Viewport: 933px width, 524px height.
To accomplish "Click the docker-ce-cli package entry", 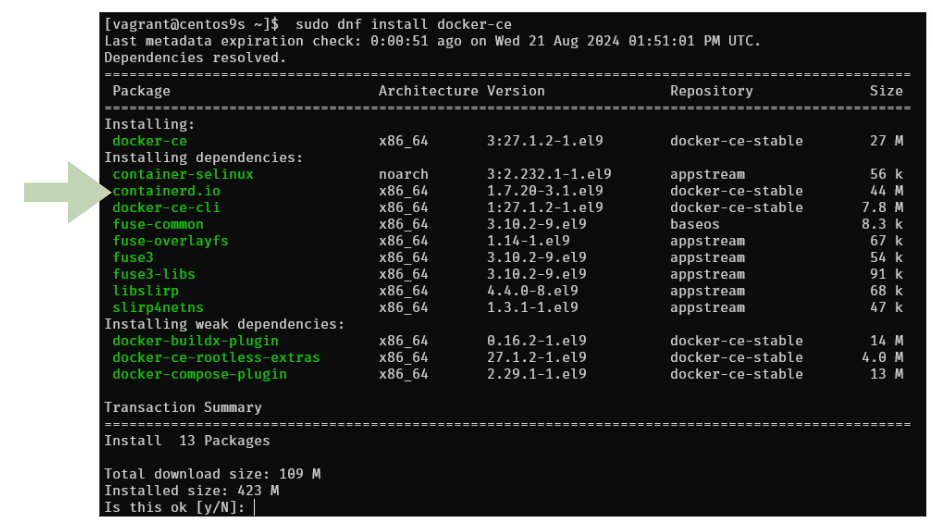I will point(165,208).
